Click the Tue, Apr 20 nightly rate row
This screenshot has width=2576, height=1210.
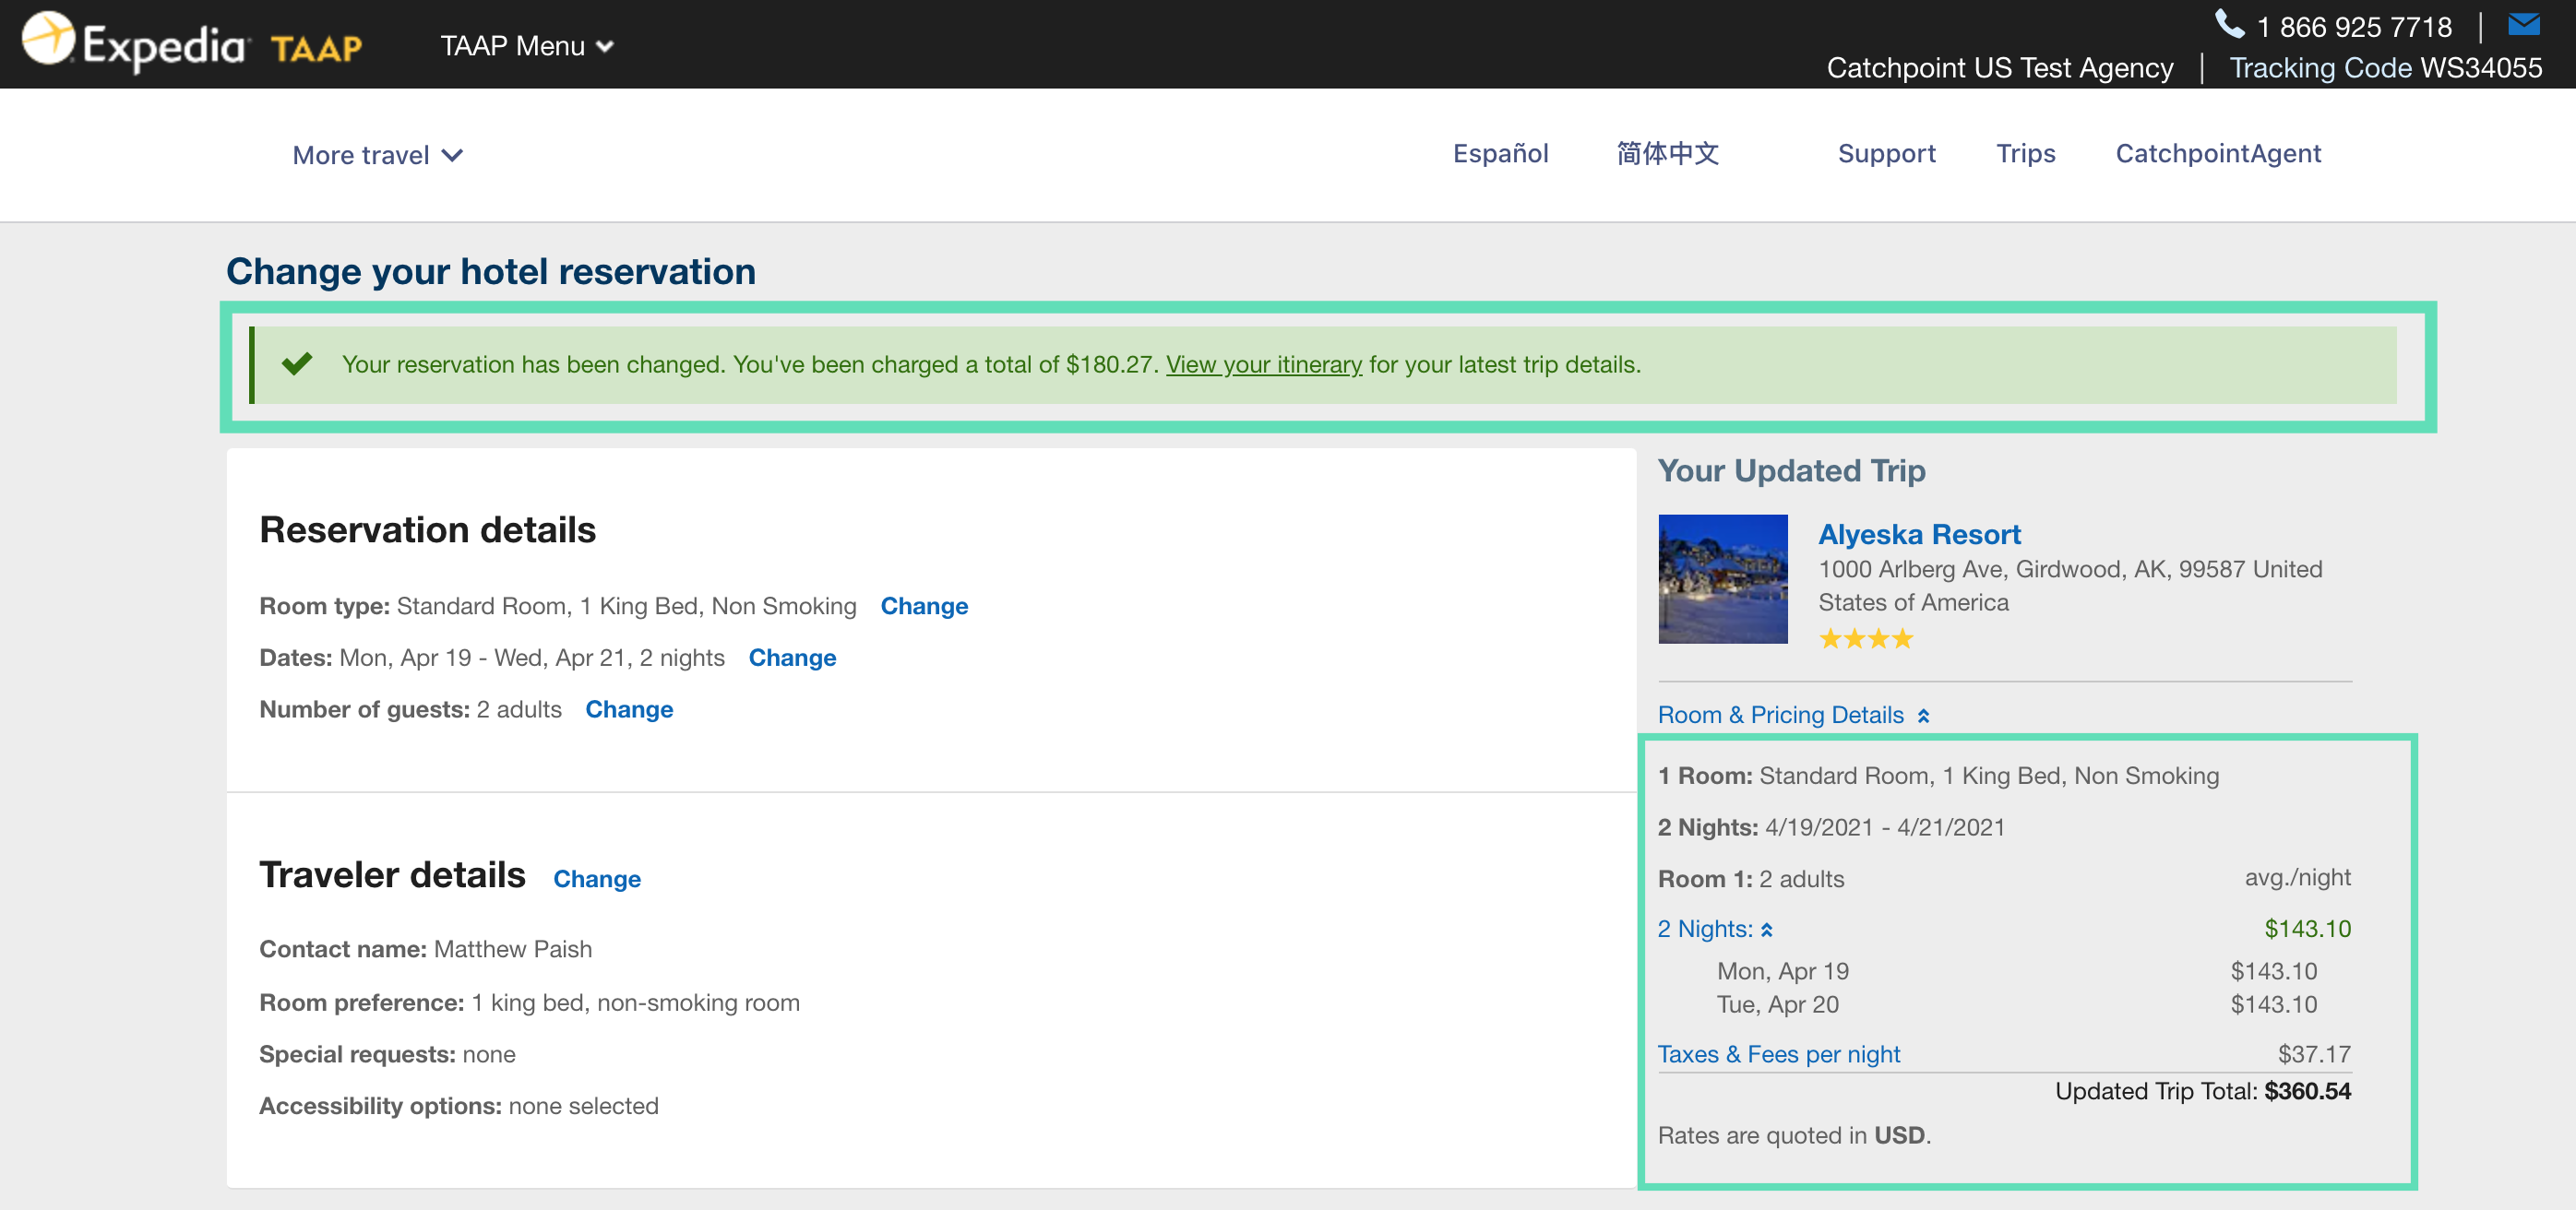pyautogui.click(x=2016, y=1004)
